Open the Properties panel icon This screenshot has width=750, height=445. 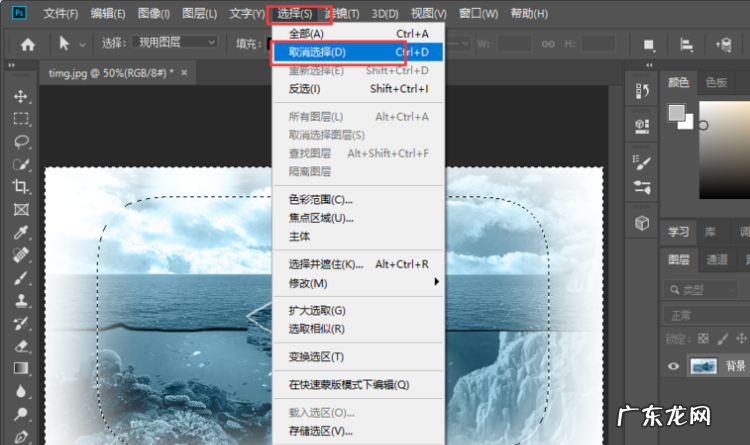(642, 125)
